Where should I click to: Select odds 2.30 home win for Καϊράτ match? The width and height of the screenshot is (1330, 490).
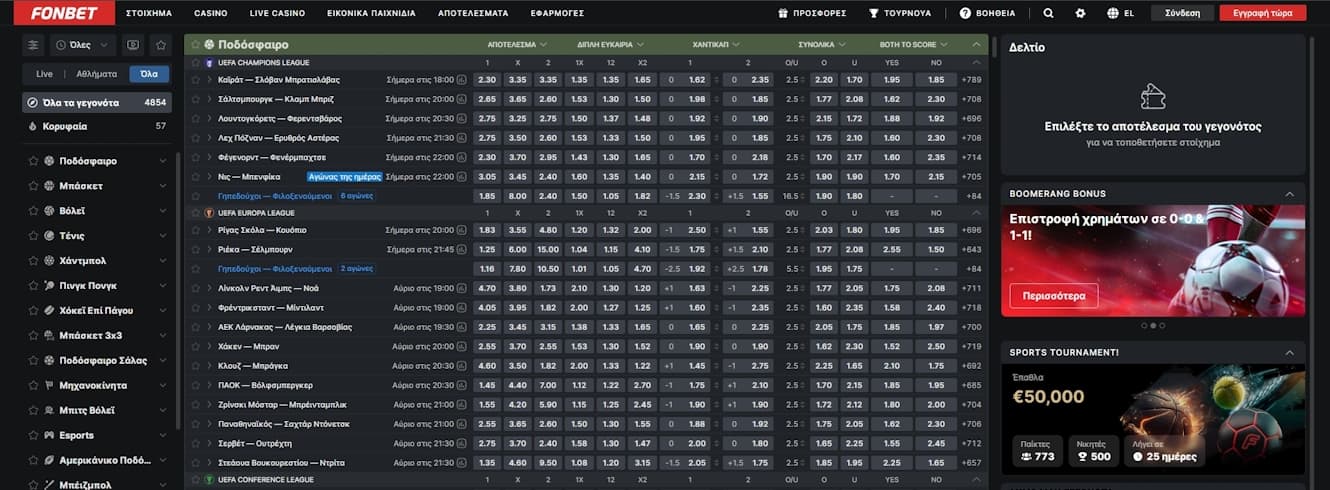tap(487, 80)
